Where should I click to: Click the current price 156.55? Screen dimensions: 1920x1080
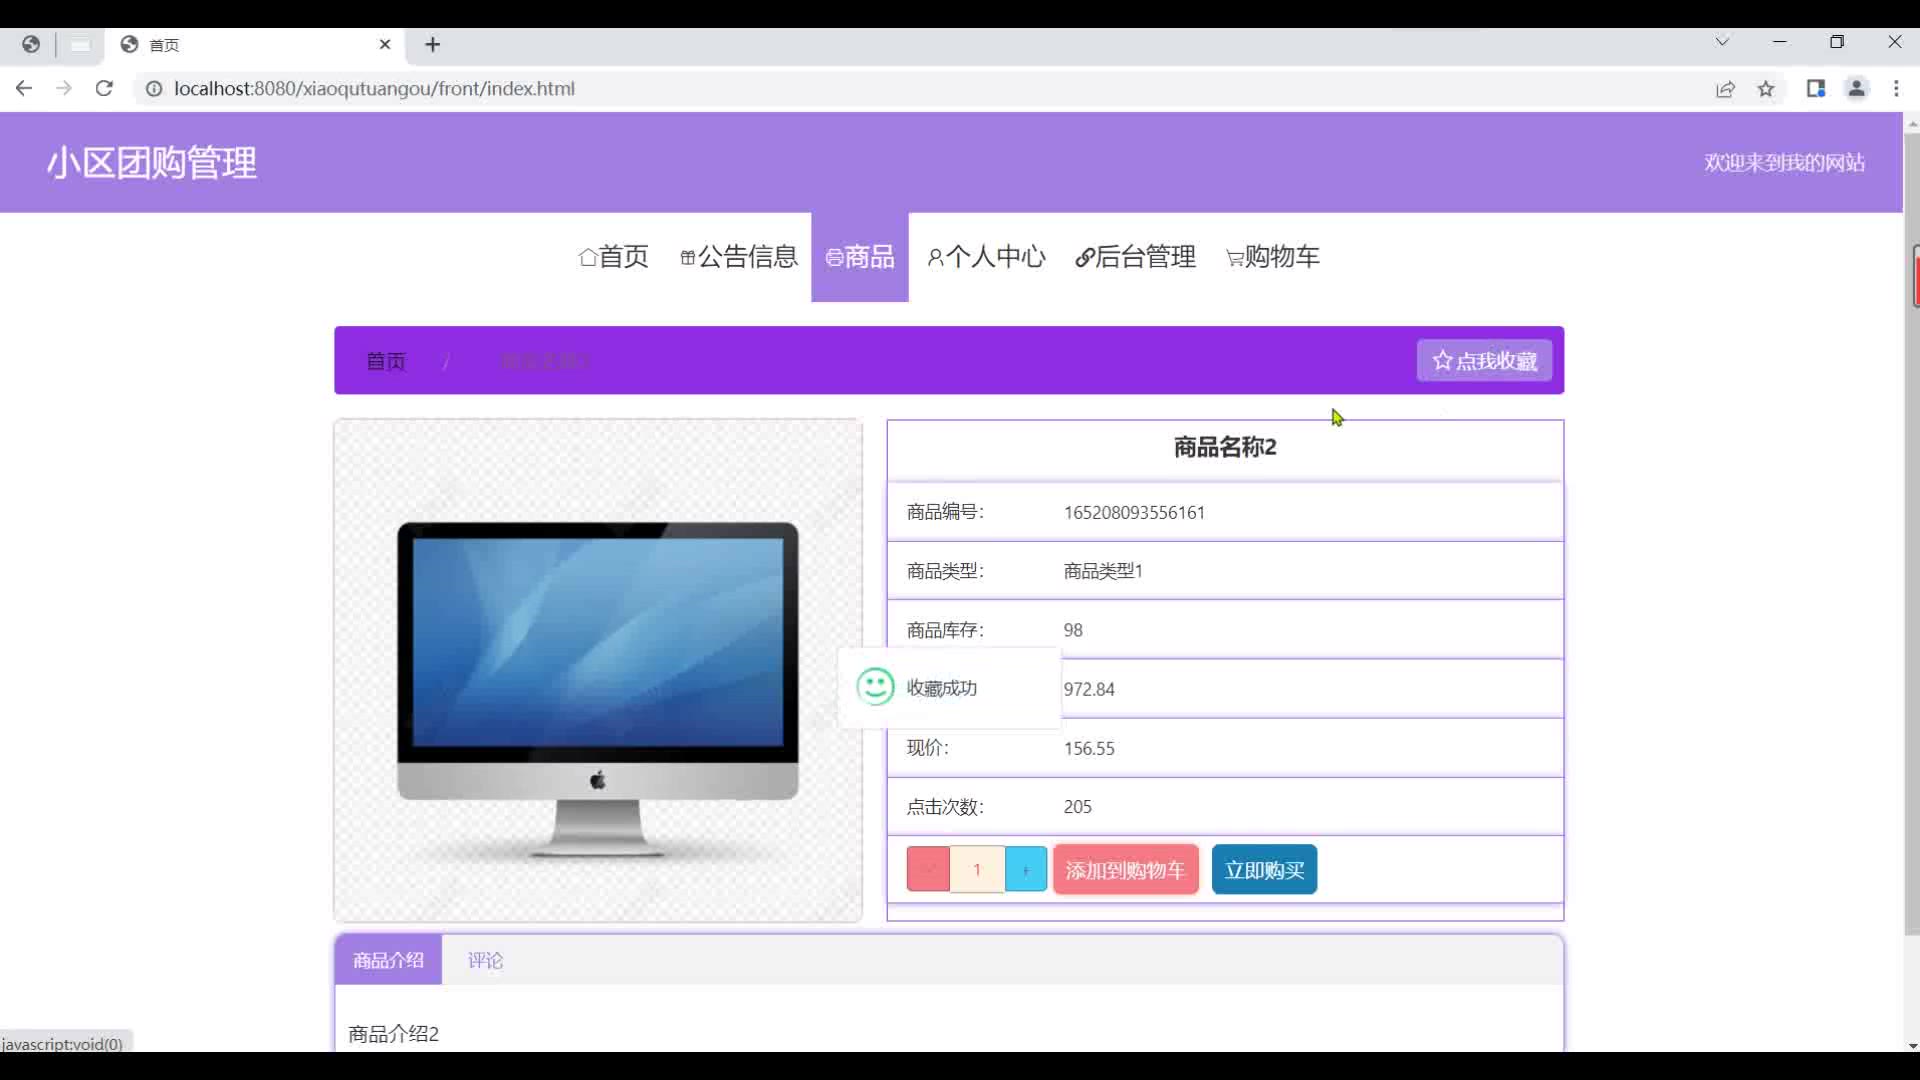(1089, 748)
